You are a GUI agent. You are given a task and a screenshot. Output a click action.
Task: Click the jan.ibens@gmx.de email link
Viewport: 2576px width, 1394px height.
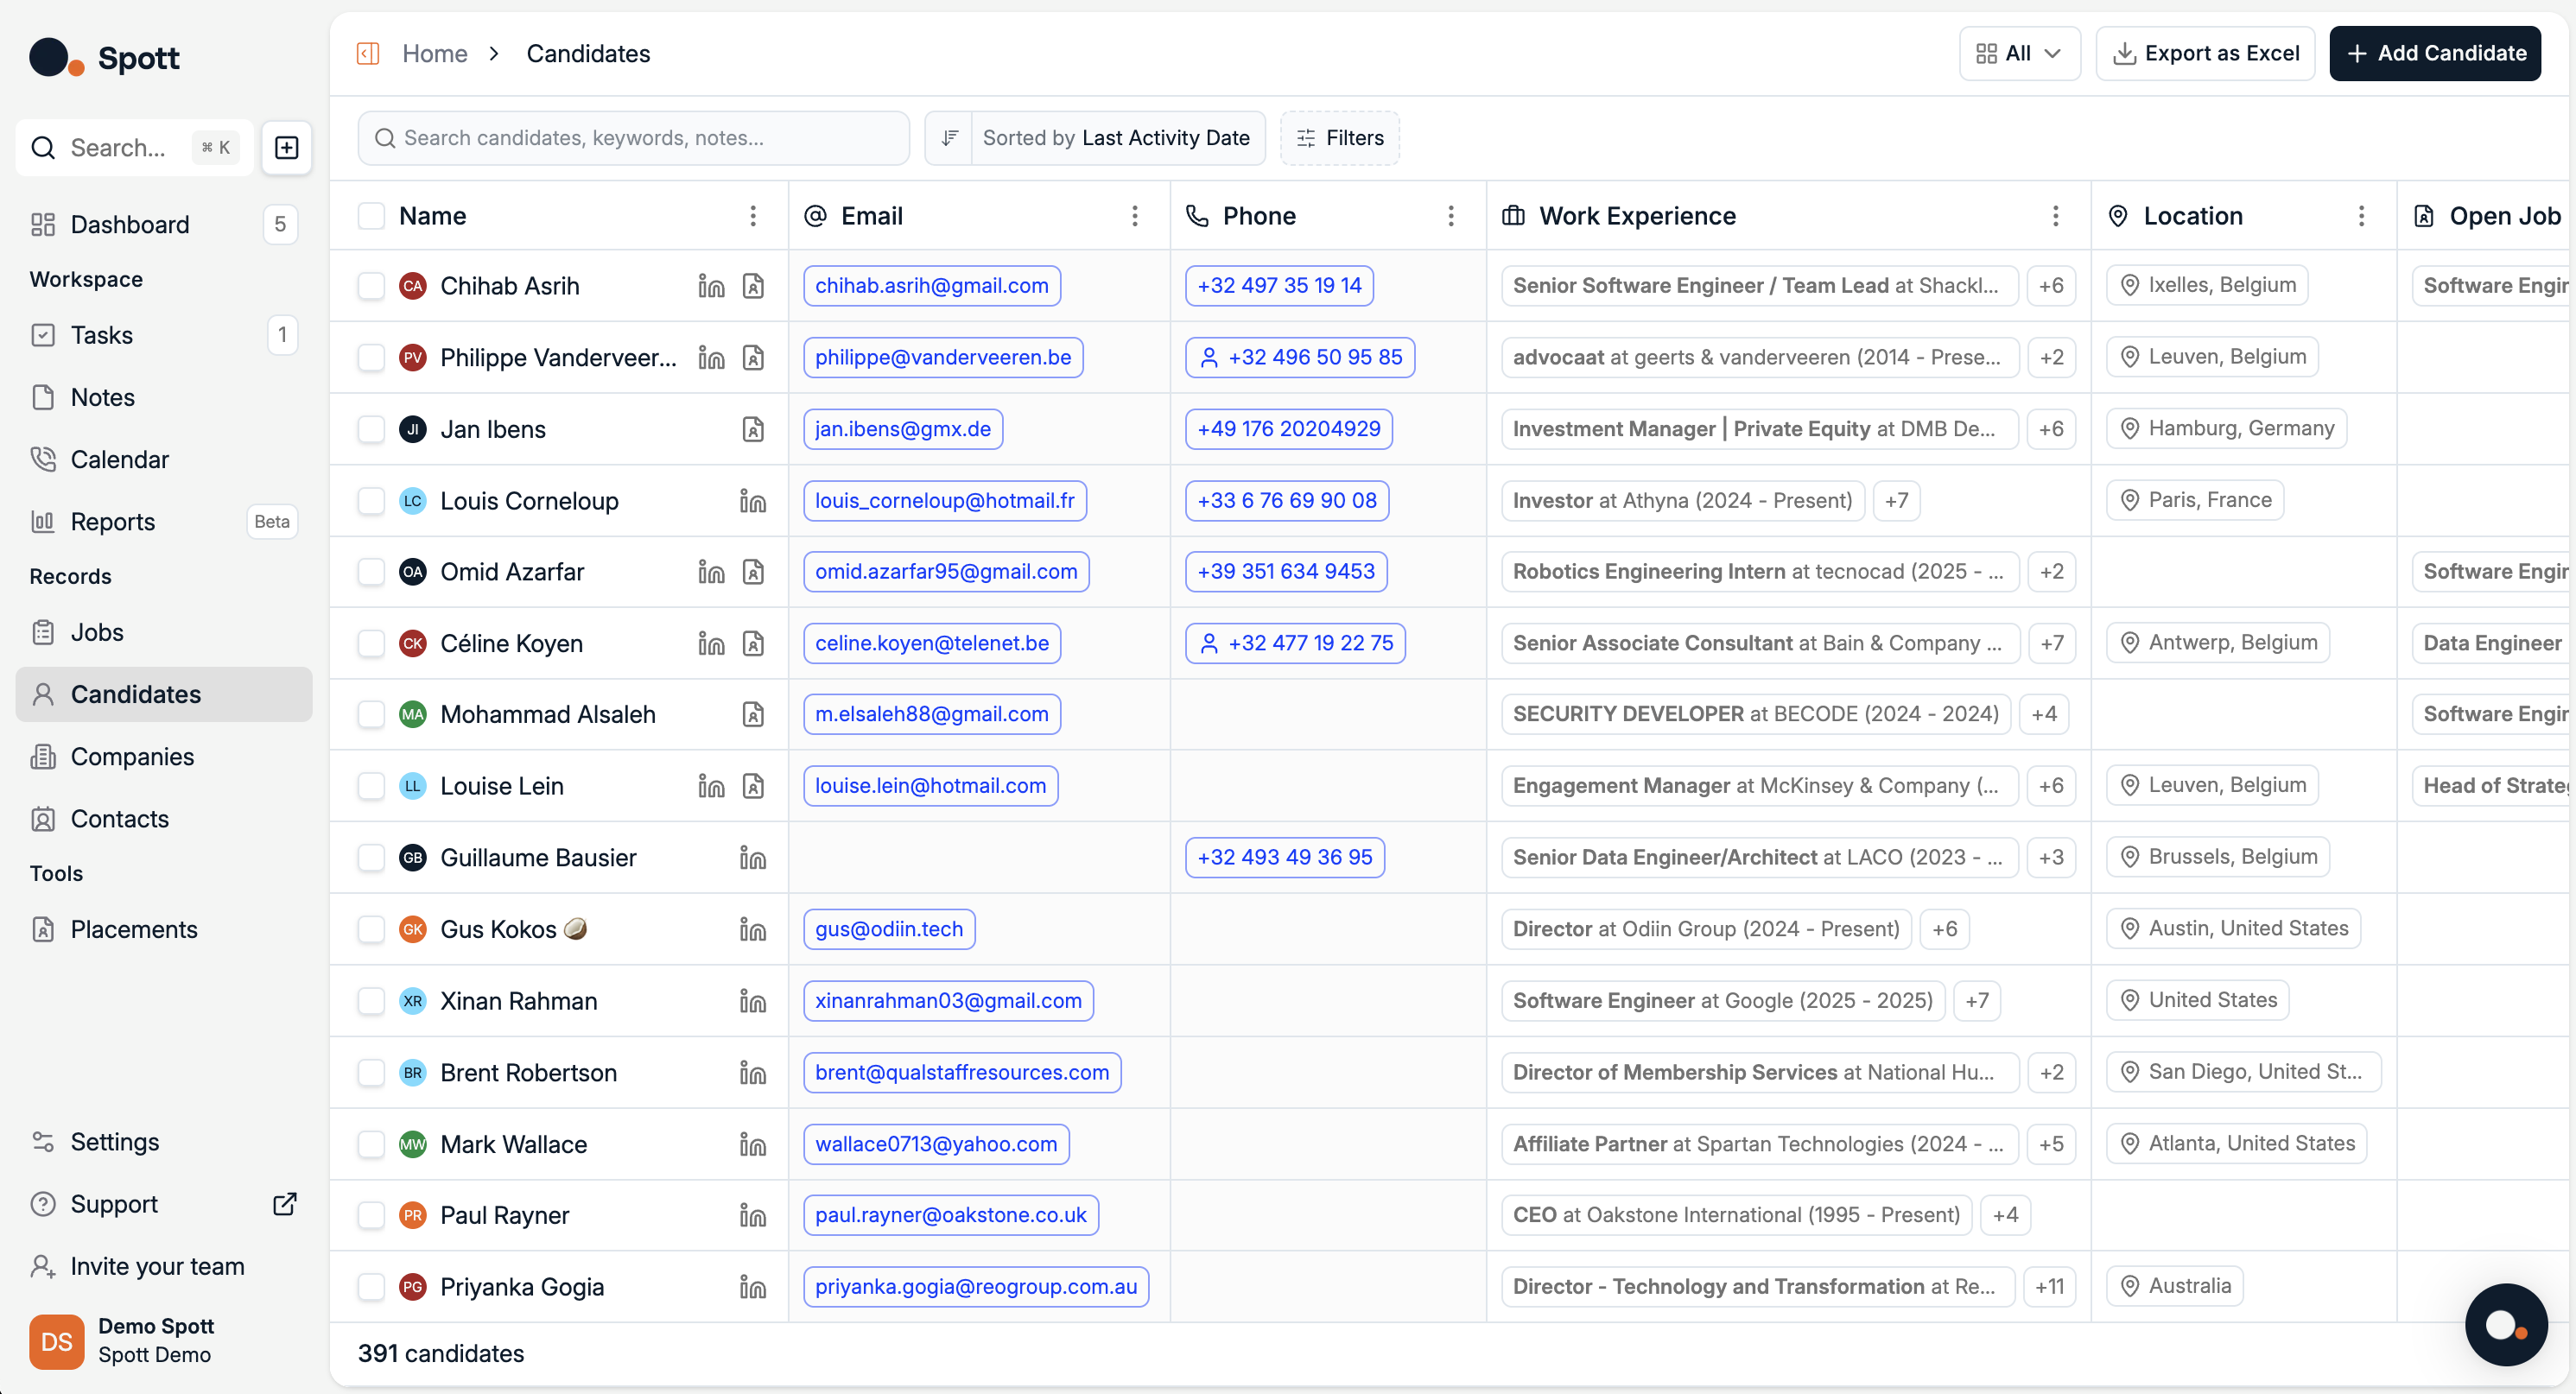[902, 429]
